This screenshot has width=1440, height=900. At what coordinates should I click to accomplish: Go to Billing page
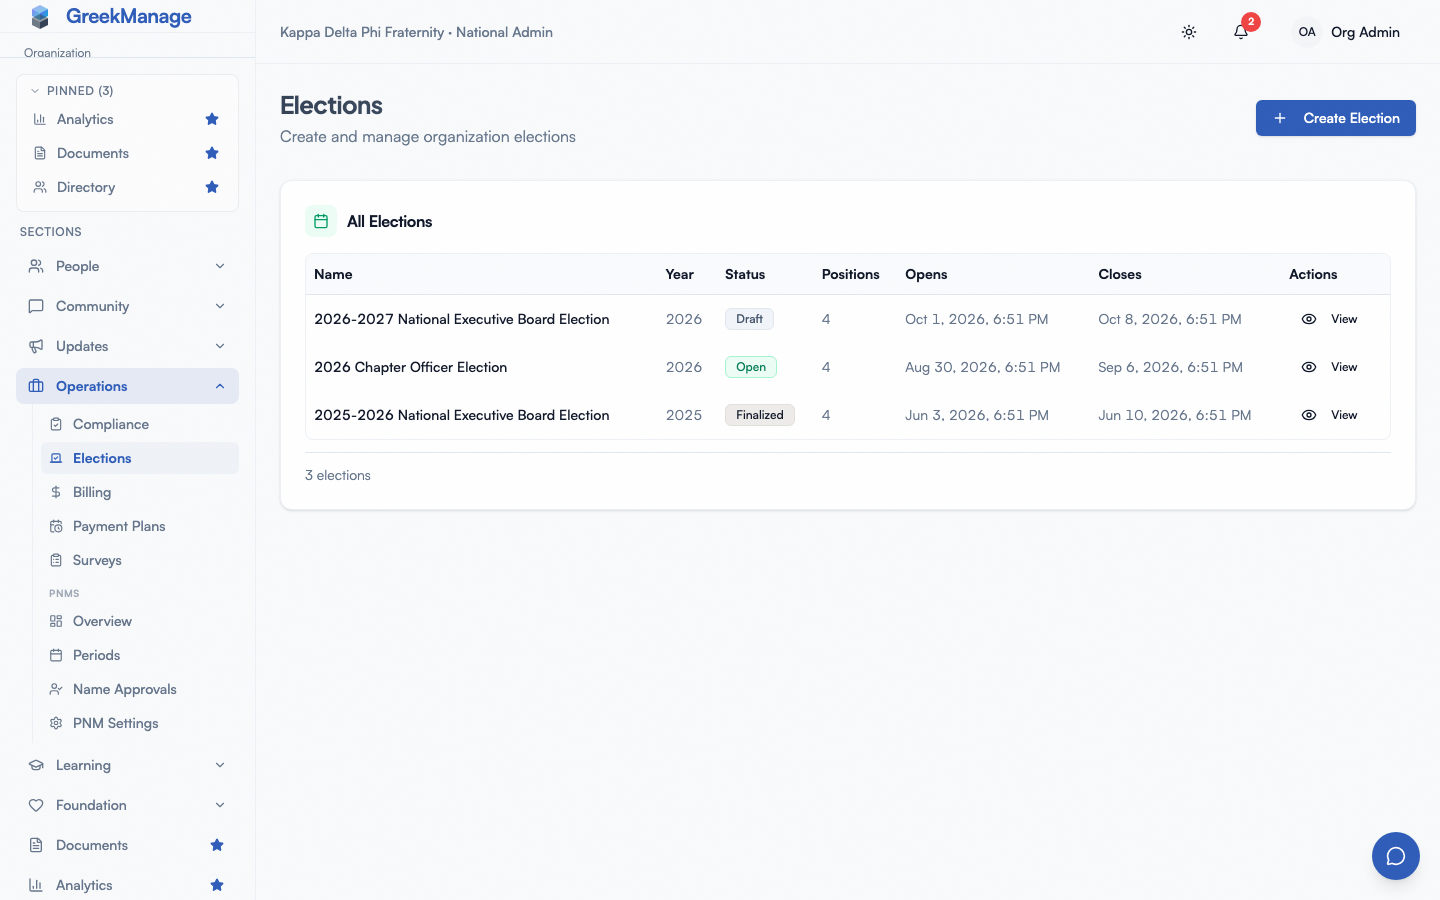coord(140,492)
